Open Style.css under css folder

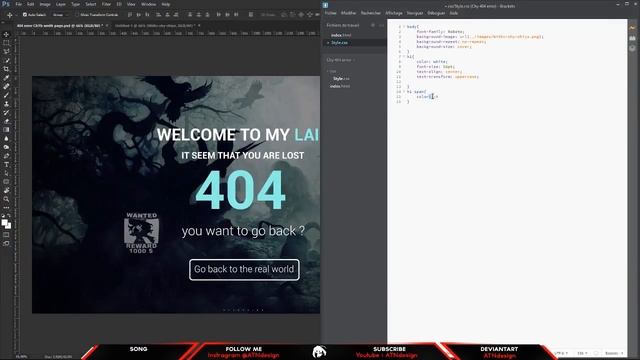[x=341, y=78]
